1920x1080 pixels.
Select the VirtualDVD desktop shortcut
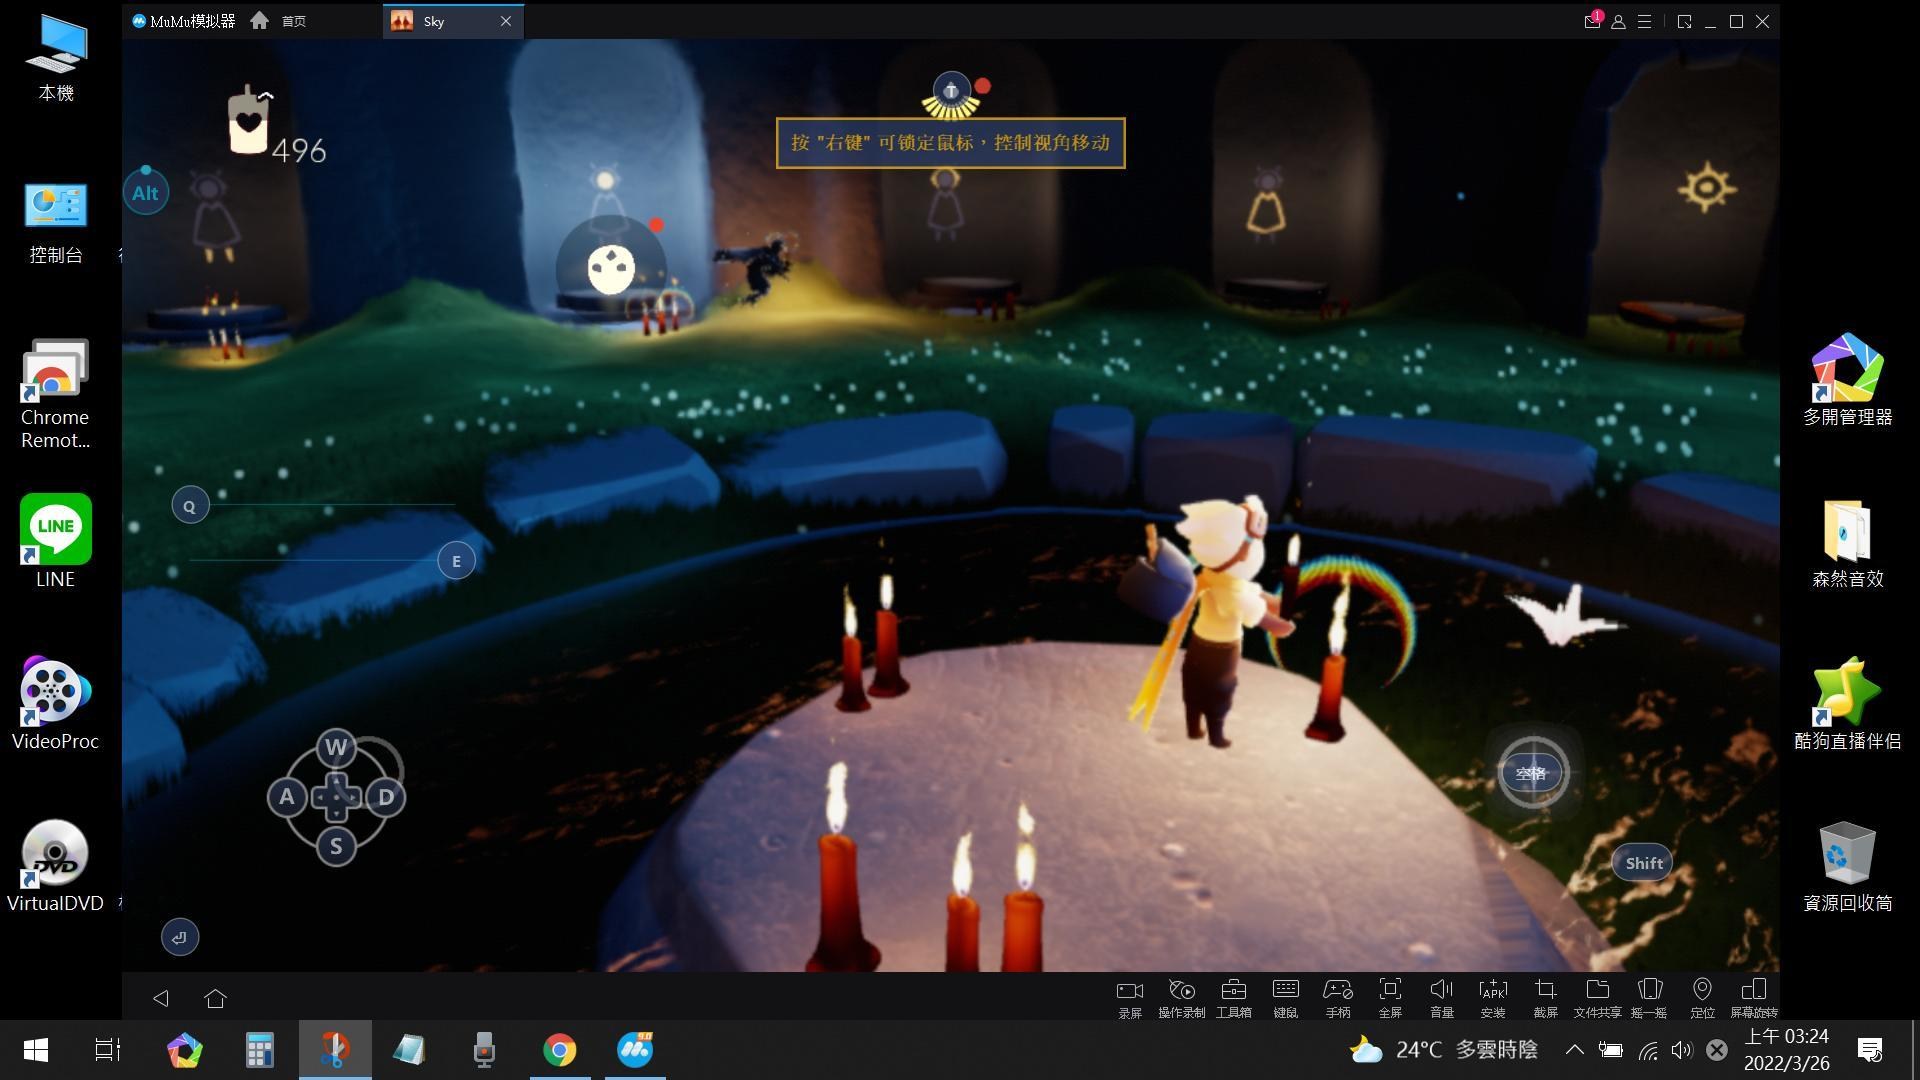(56, 866)
